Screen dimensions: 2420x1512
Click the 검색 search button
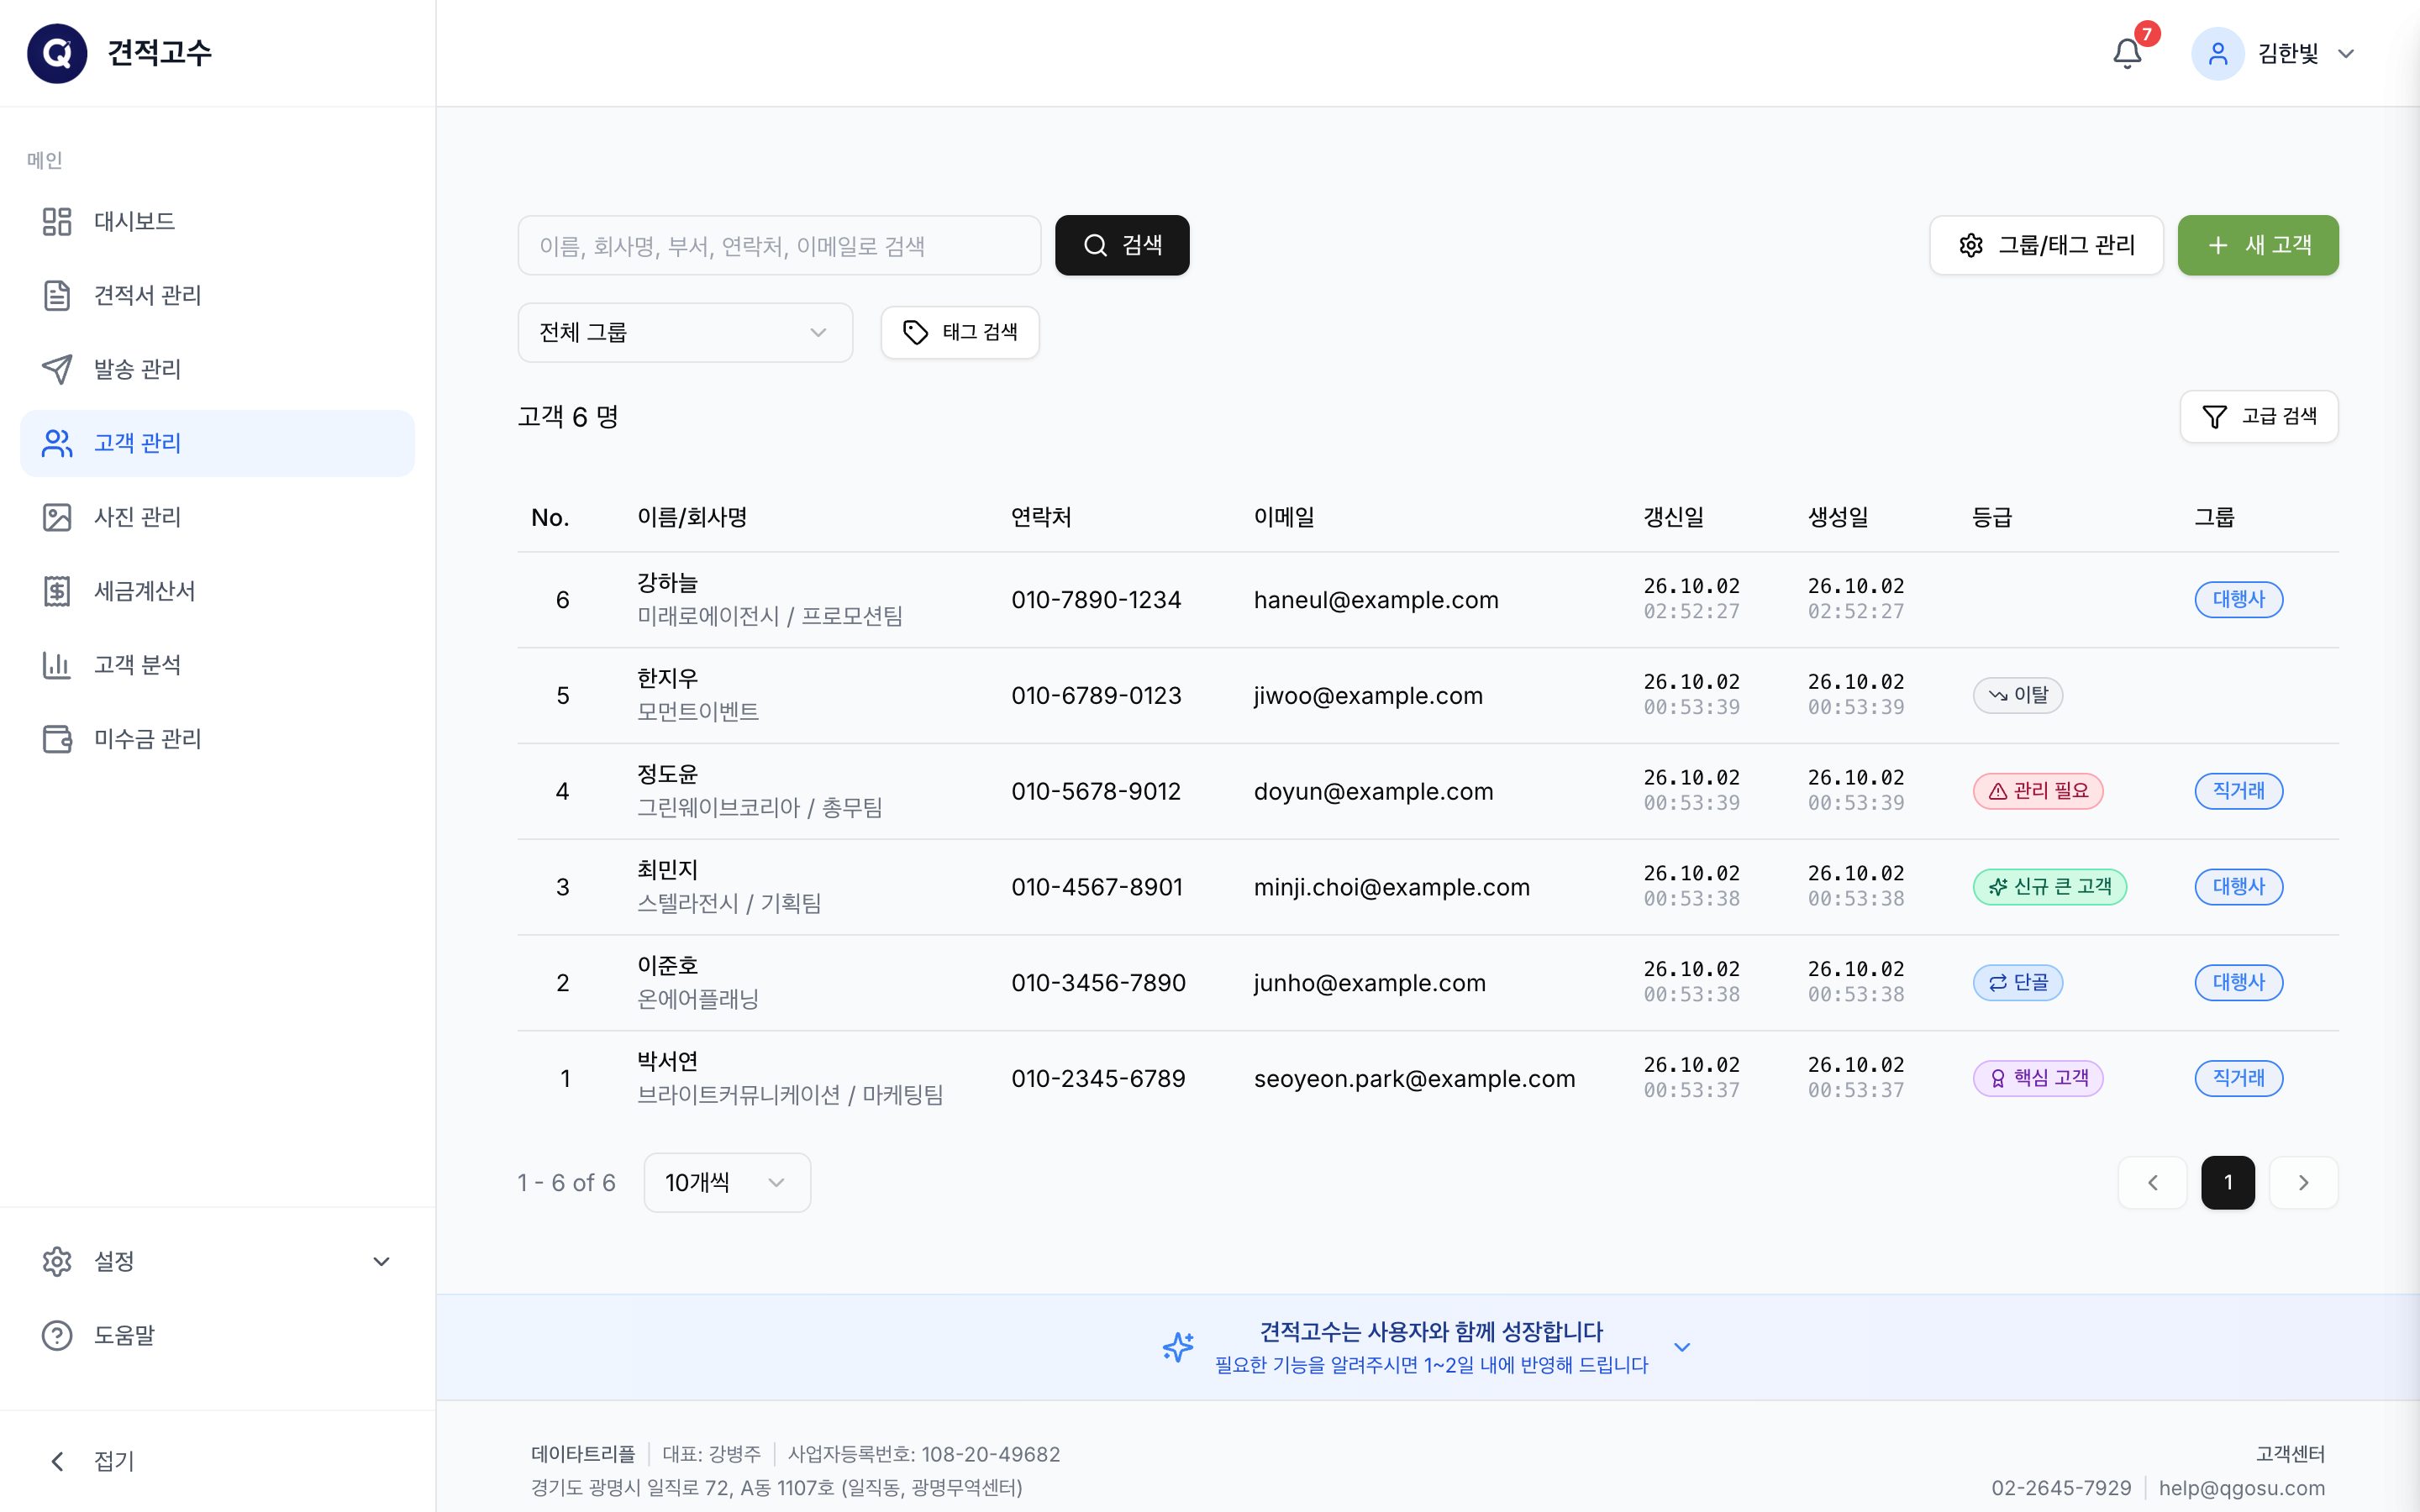[1122, 245]
